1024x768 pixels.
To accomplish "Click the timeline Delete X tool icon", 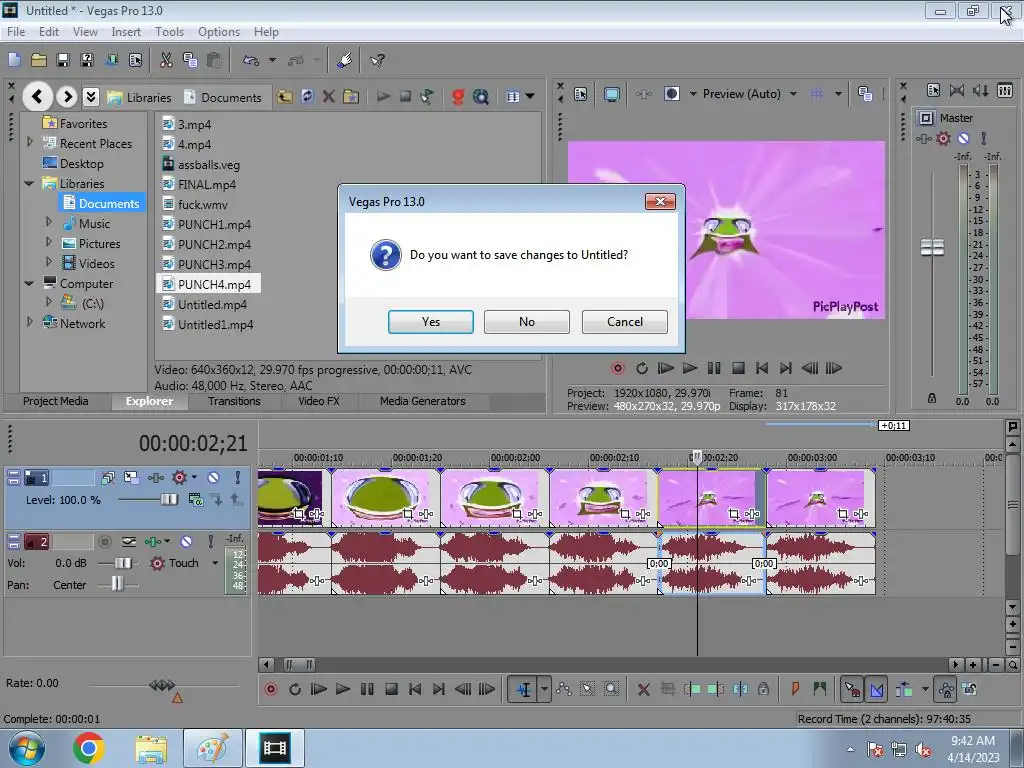I will [643, 689].
